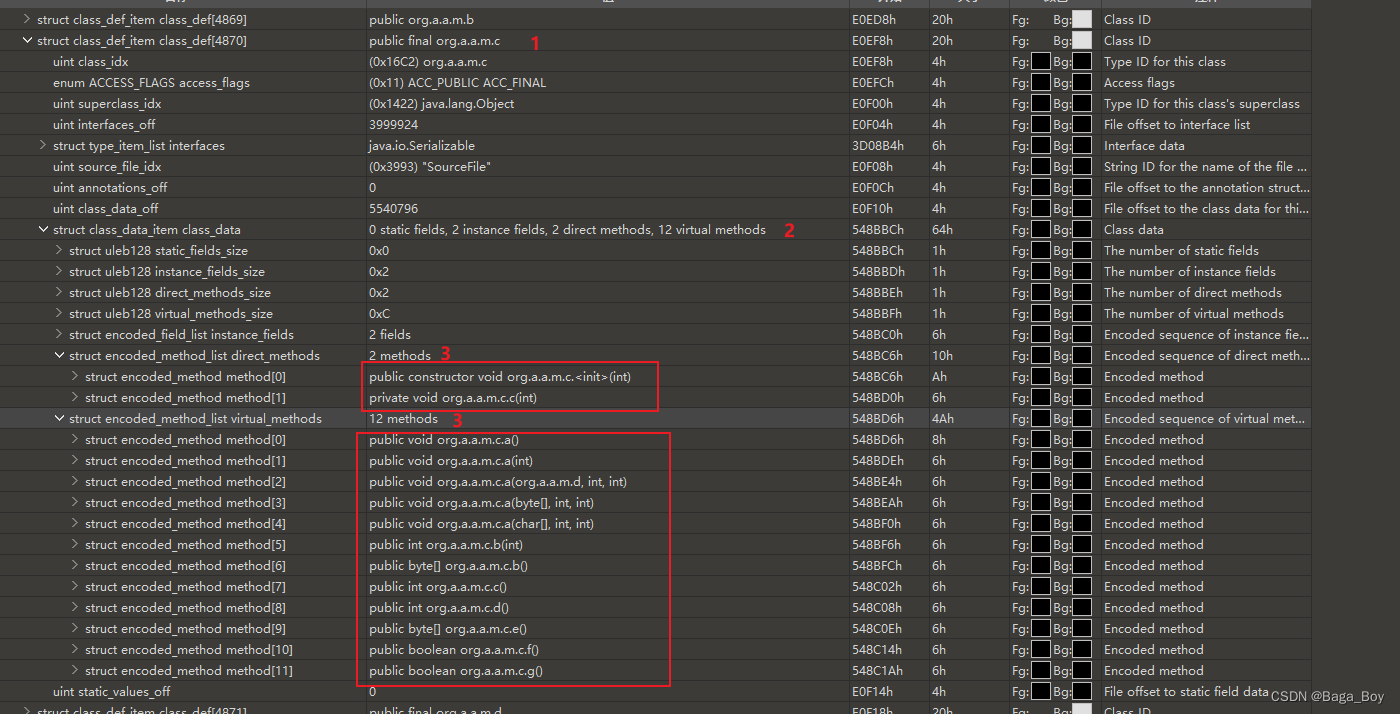Expand struct type_item_list interfaces
Image resolution: width=1400 pixels, height=714 pixels.
click(44, 145)
